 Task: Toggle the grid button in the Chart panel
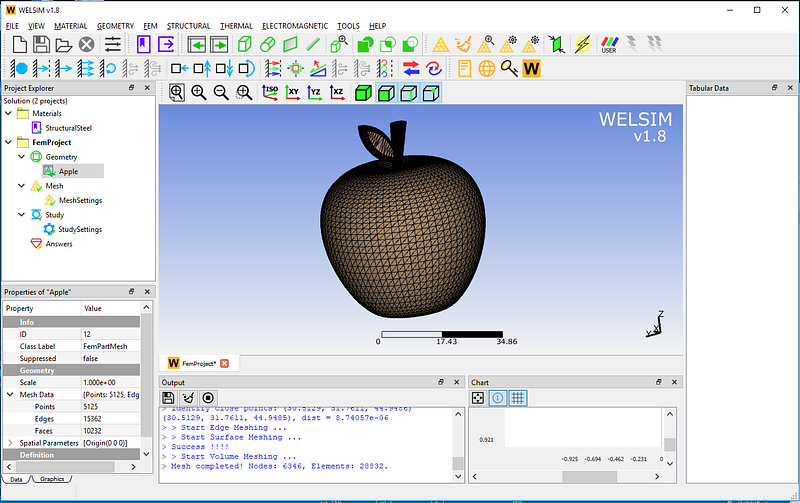click(x=518, y=398)
